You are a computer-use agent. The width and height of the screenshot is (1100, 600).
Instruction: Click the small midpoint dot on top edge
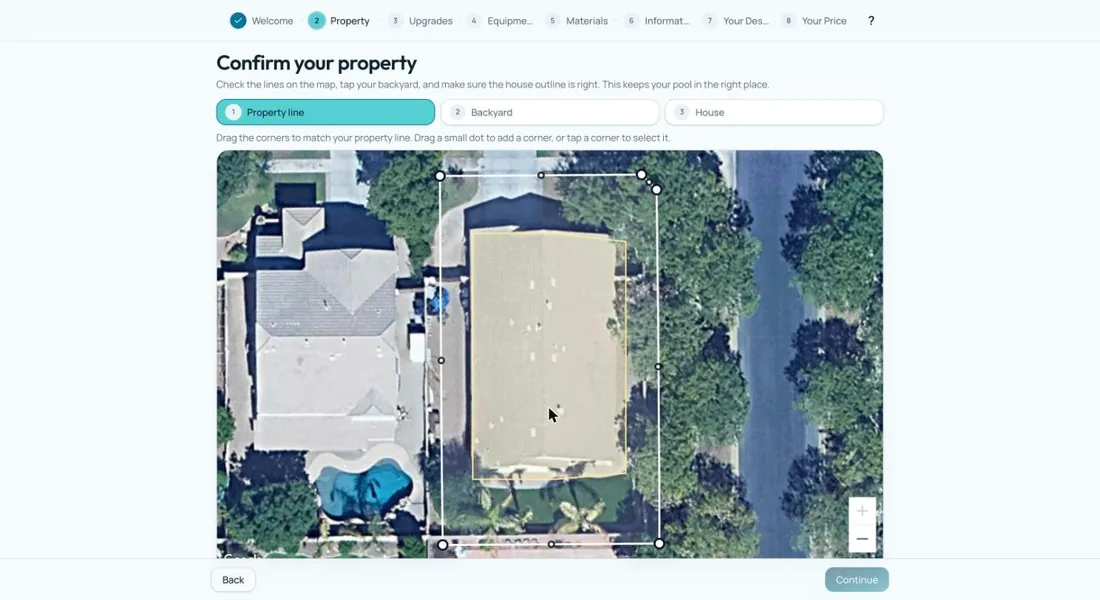pyautogui.click(x=541, y=175)
